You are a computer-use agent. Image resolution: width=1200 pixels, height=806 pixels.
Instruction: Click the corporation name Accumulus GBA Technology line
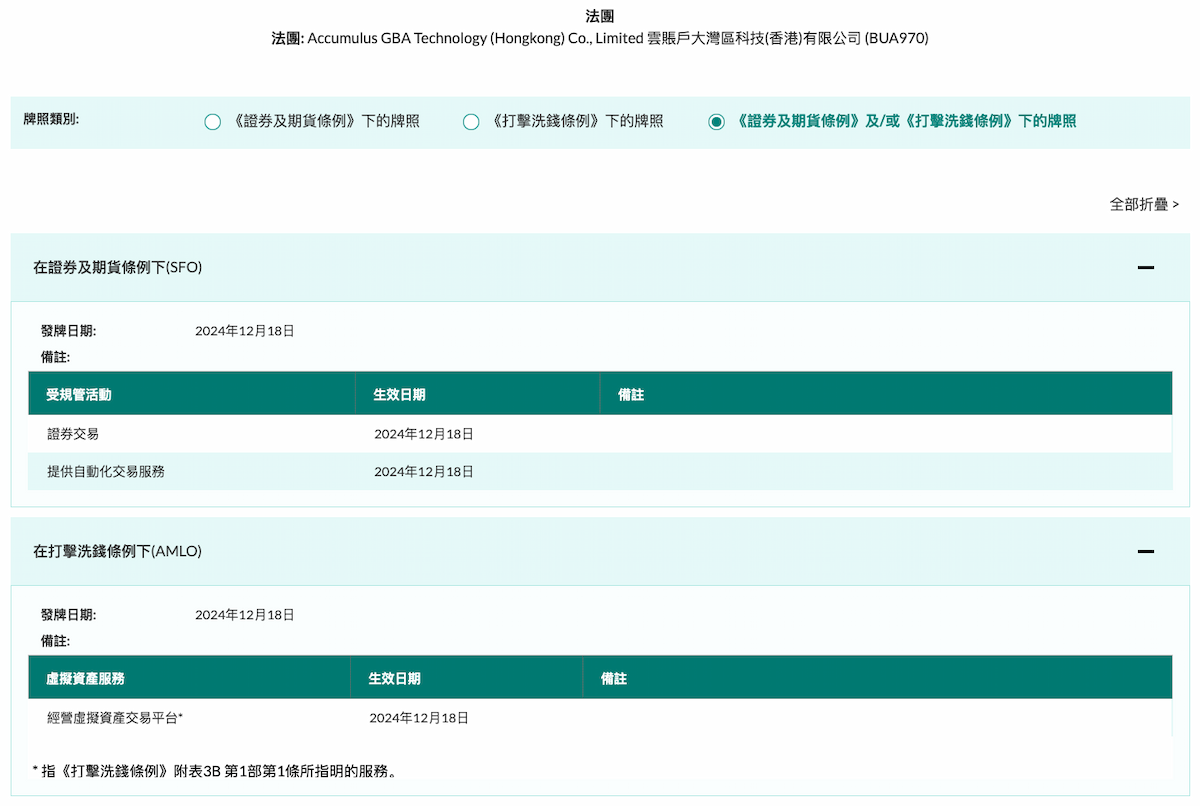point(600,39)
